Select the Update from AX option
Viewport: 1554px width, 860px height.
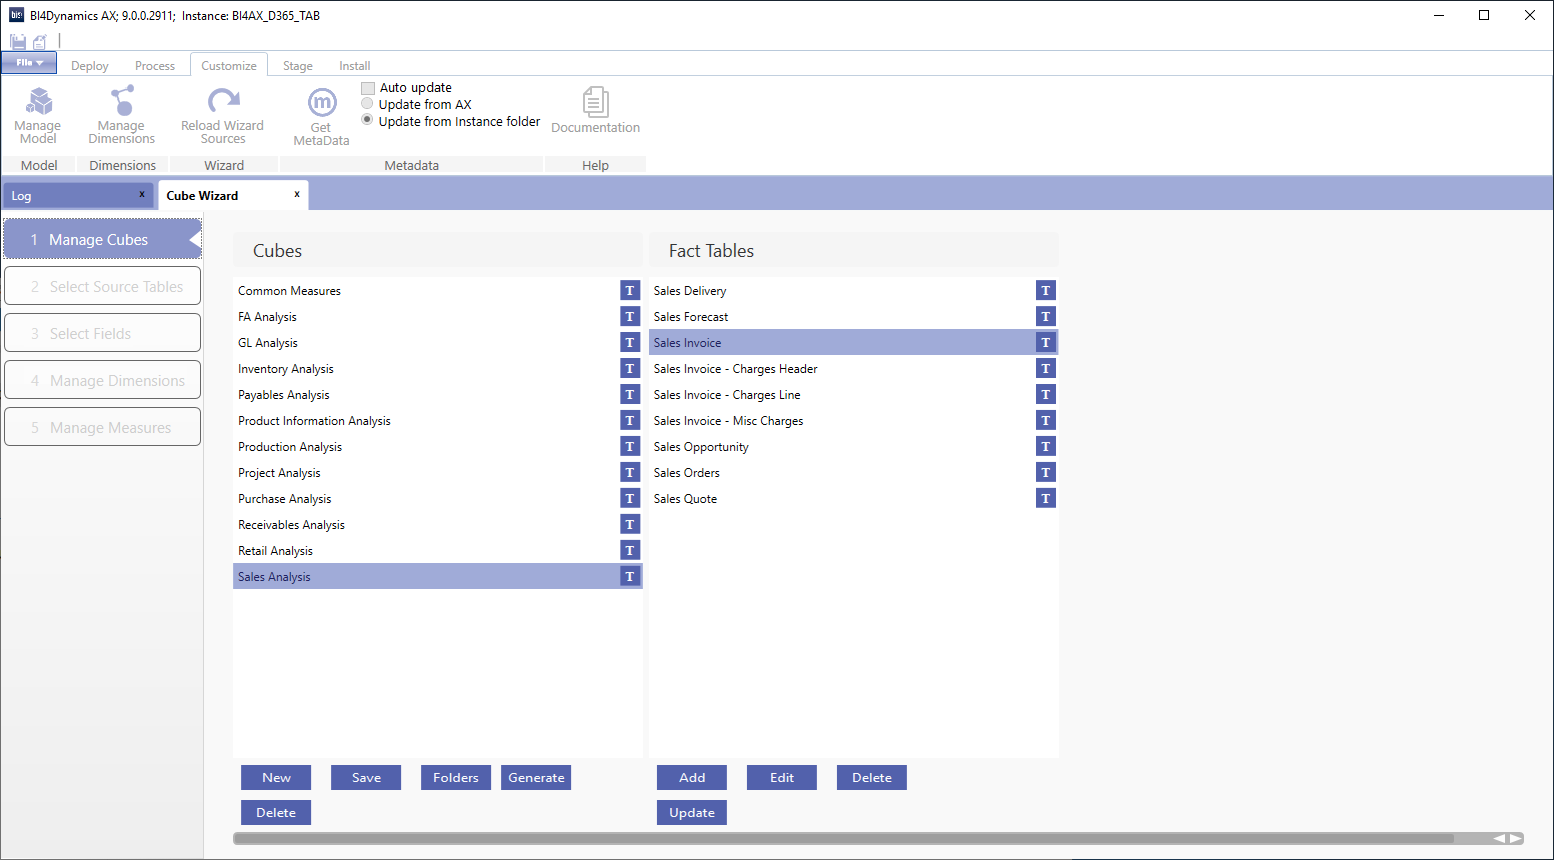pos(367,104)
